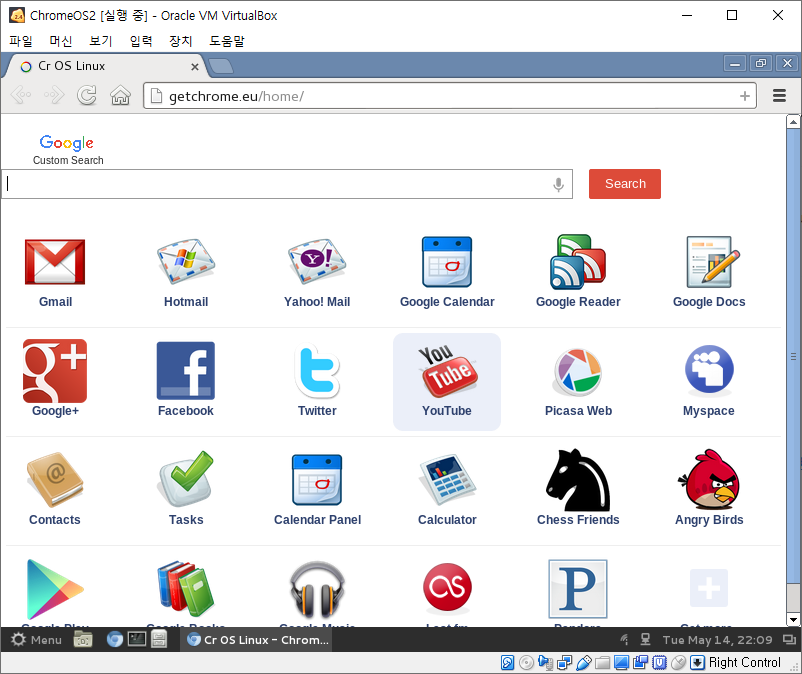Open the terminal icon in taskbar
802x674 pixels.
pyautogui.click(x=137, y=639)
